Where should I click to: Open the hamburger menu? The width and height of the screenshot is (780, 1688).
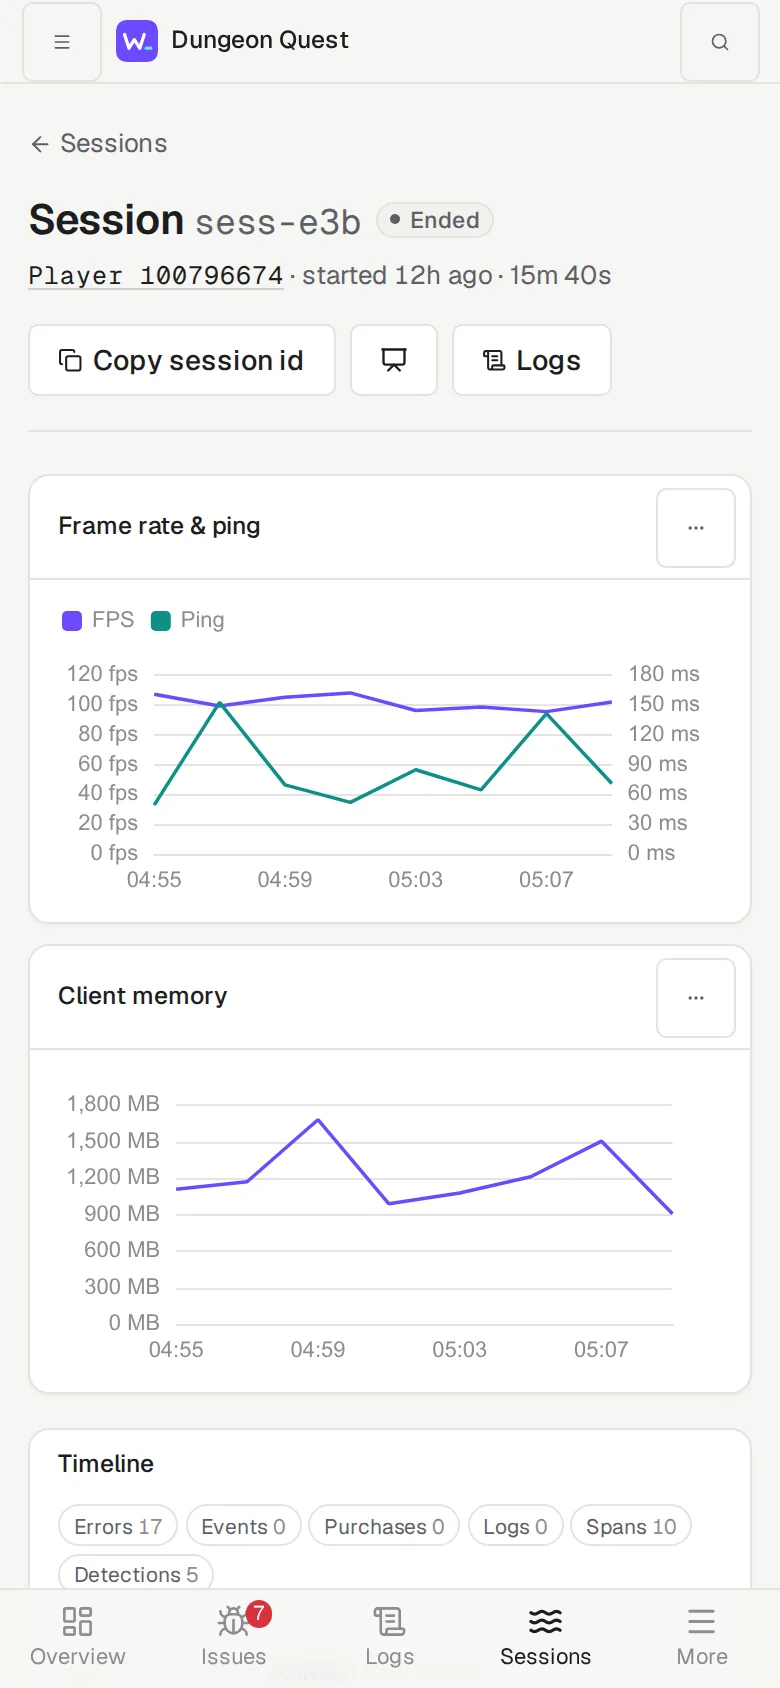[62, 42]
